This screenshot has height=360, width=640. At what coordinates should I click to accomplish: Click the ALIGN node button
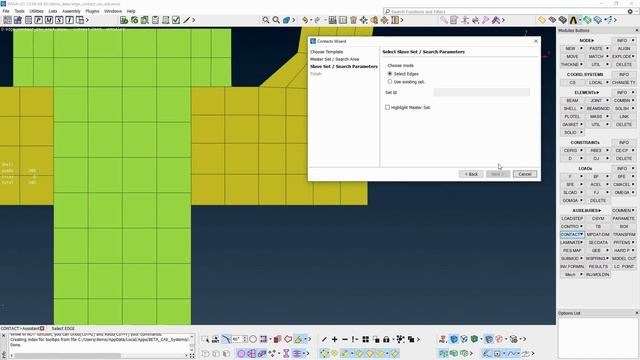(624, 49)
